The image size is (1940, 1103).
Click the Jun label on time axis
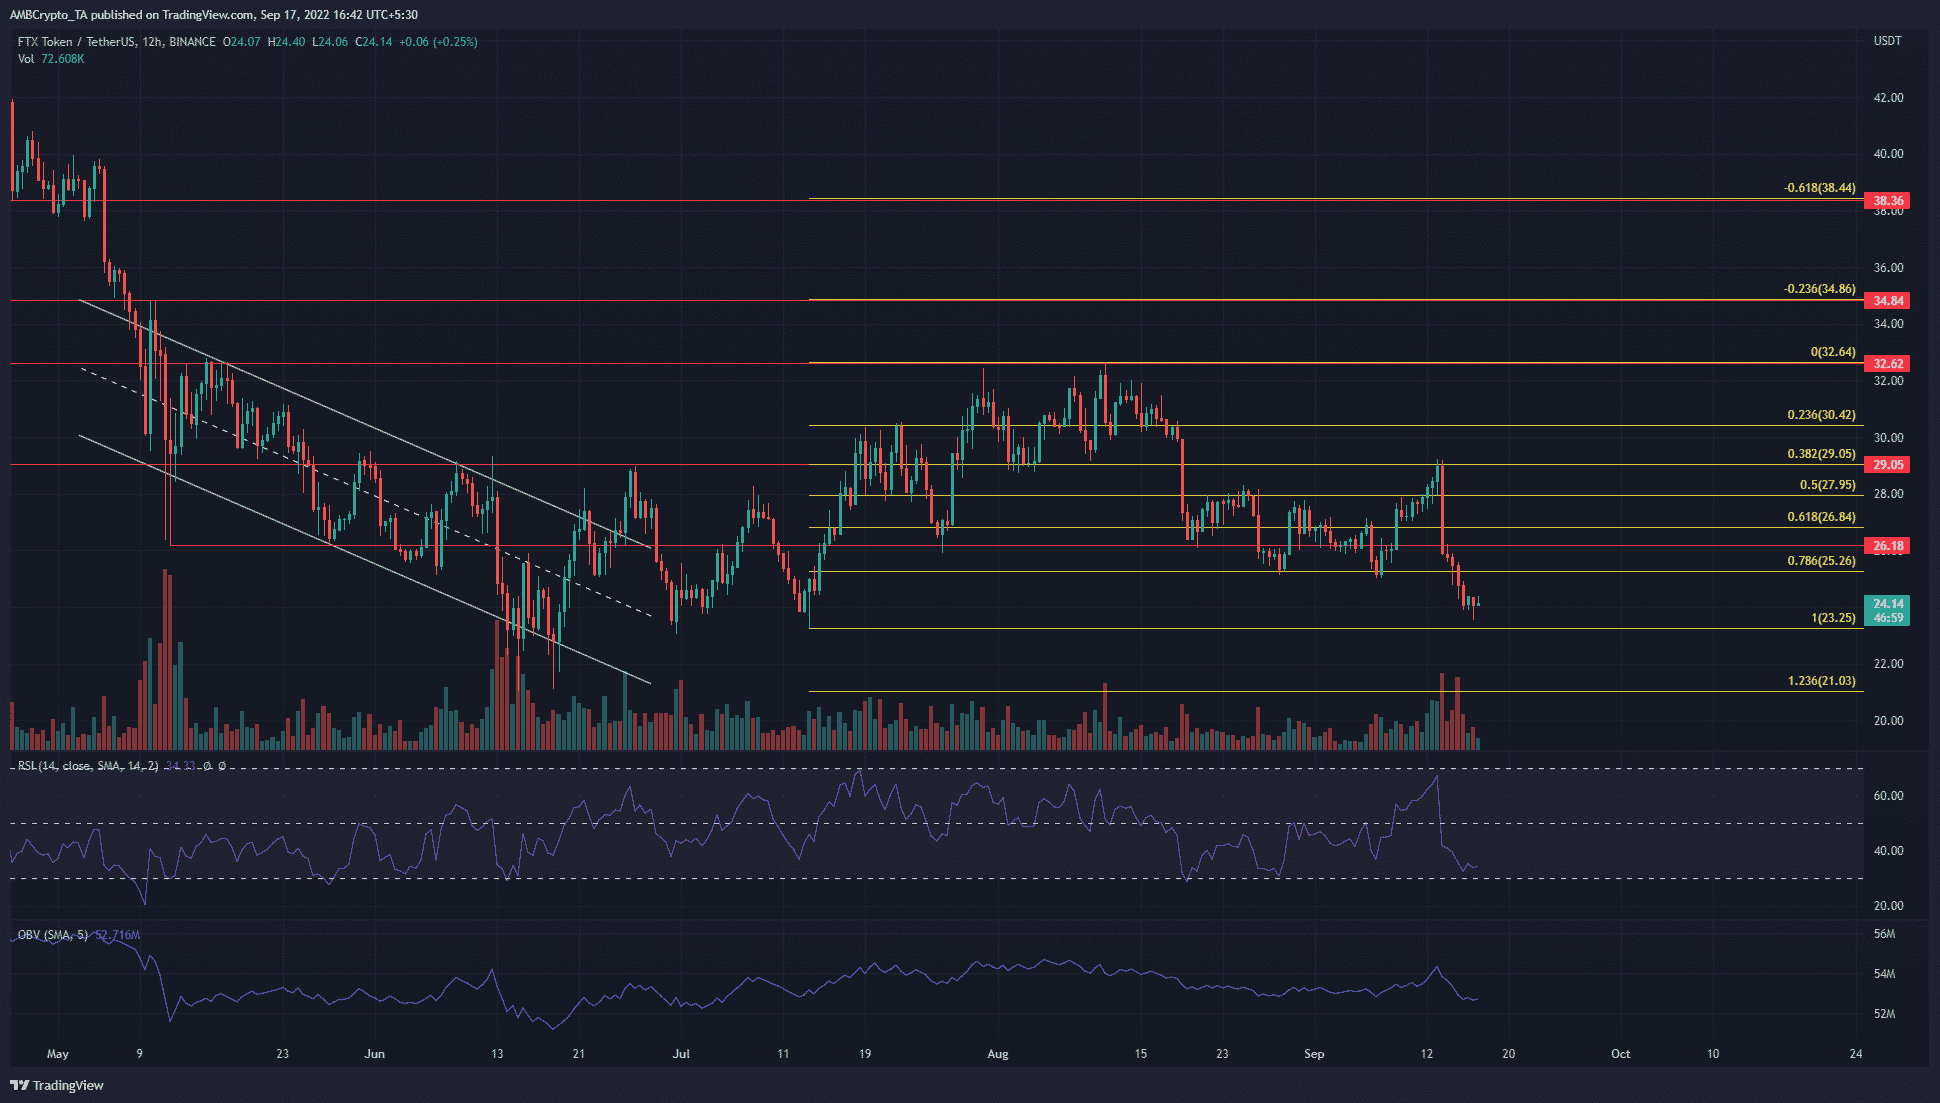click(374, 1054)
